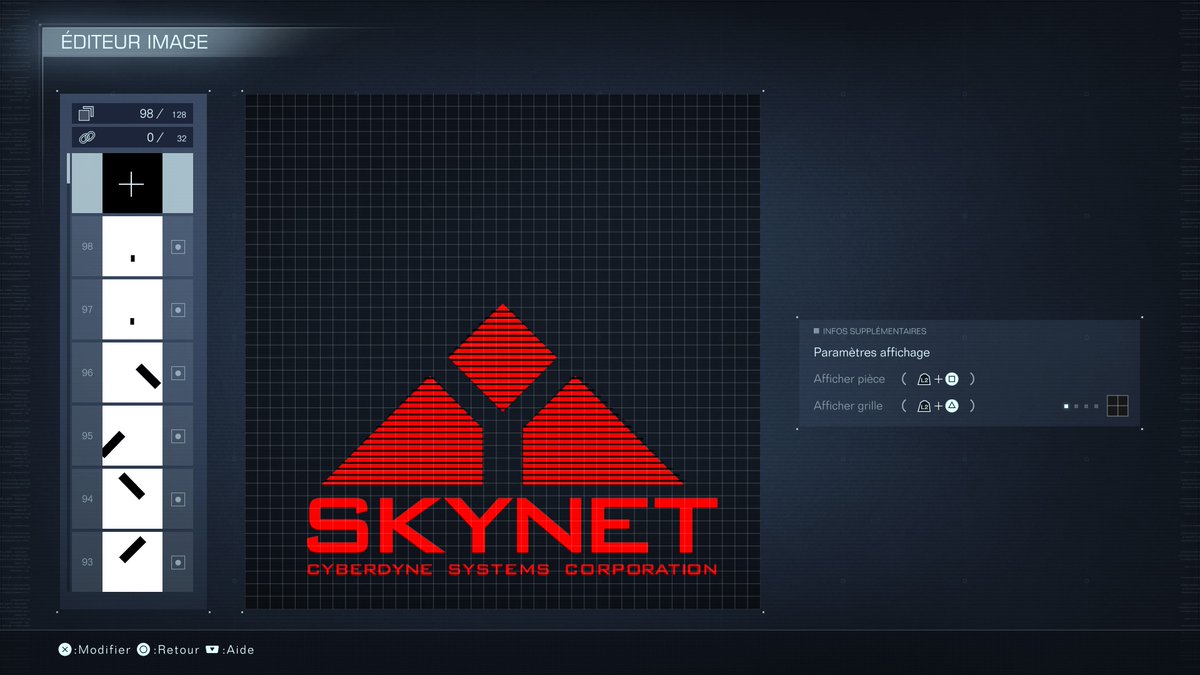Click row number 98 in layer list
The image size is (1200, 675).
[x=87, y=246]
